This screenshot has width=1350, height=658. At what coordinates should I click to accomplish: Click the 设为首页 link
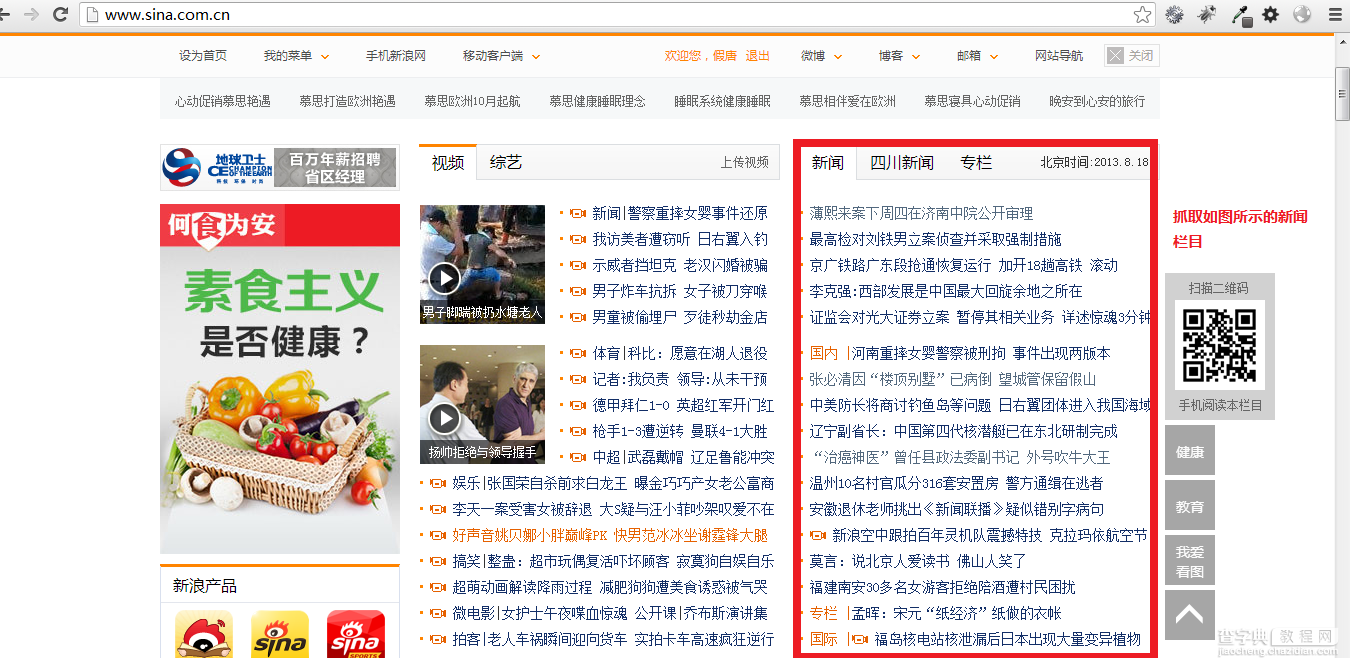pos(203,56)
